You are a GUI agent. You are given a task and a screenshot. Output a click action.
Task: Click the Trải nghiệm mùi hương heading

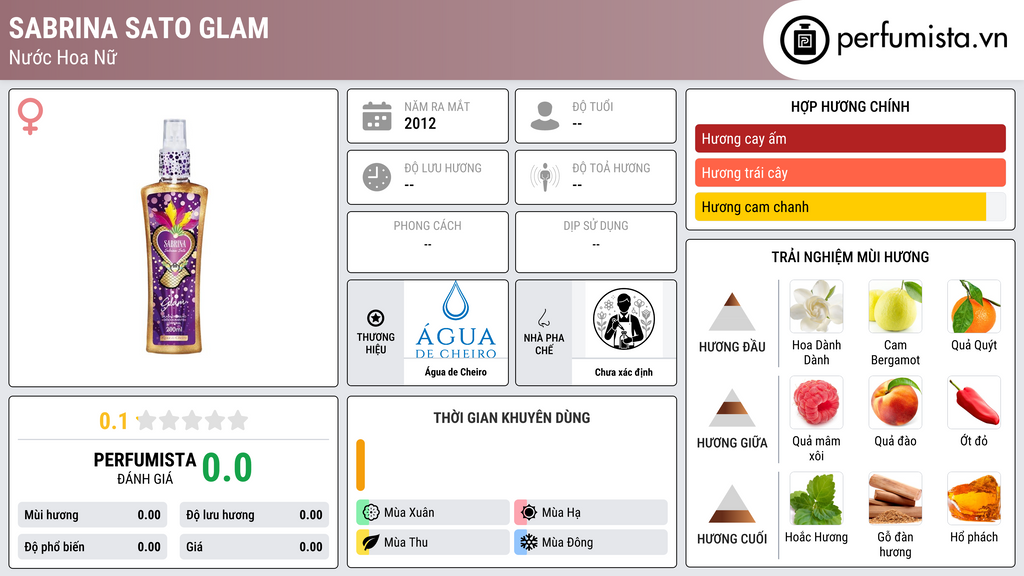pyautogui.click(x=850, y=257)
